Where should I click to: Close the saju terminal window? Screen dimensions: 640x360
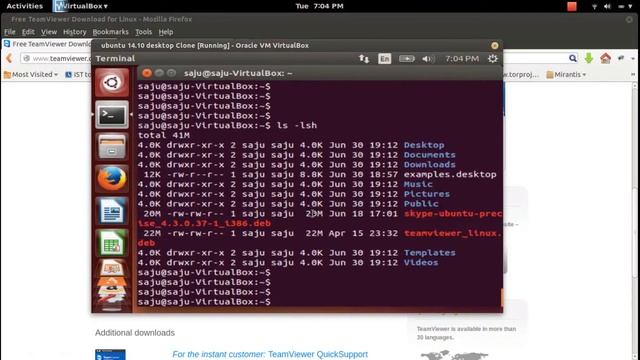(147, 73)
